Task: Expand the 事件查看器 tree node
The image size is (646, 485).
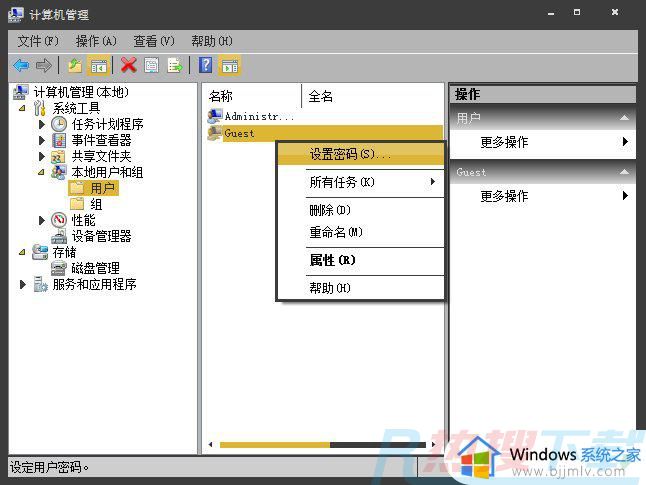Action: tap(42, 141)
